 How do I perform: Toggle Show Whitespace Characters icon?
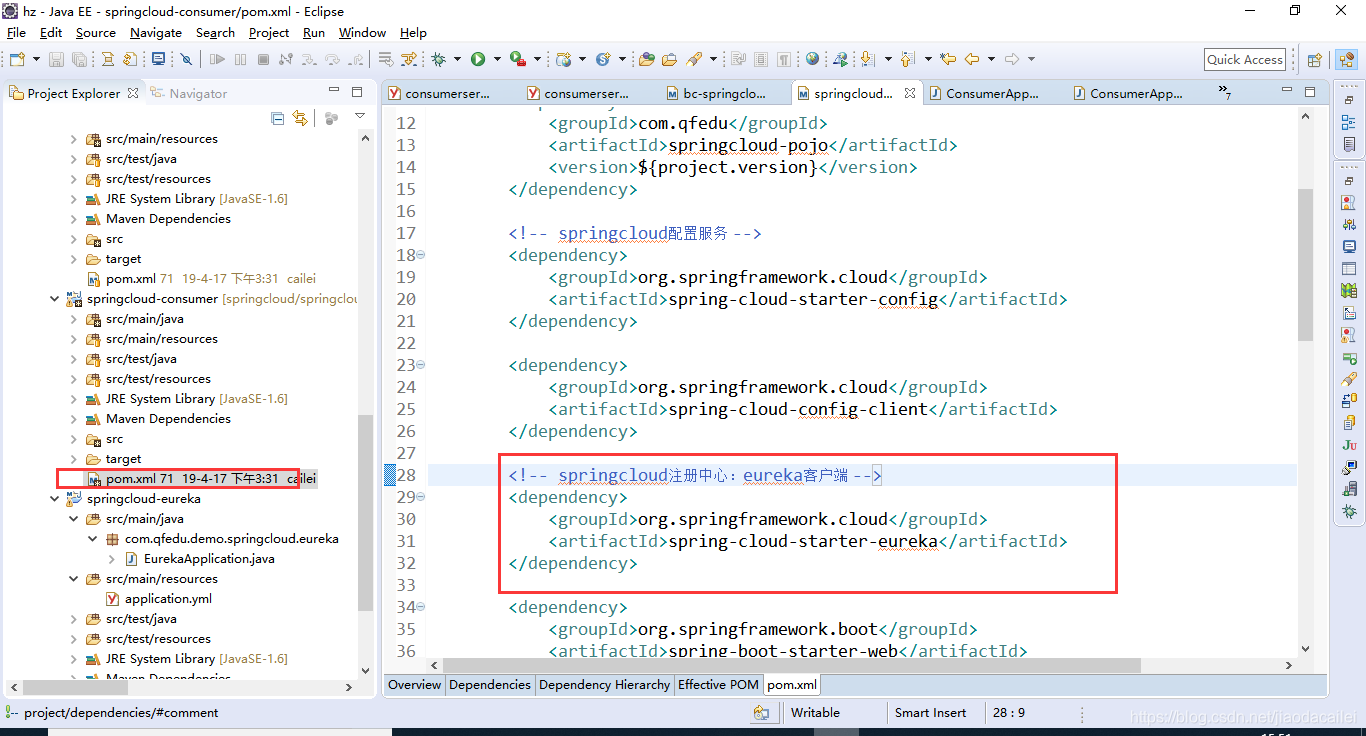[x=783, y=59]
